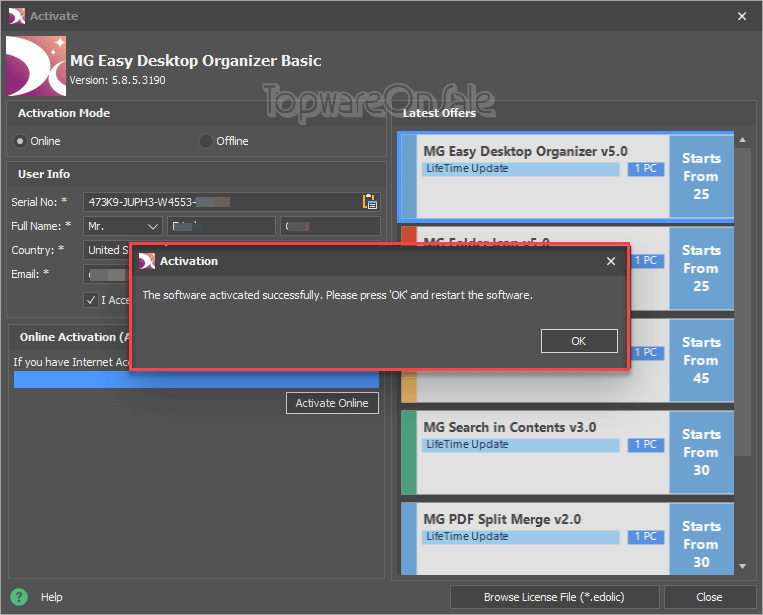Click the Latest Offers header
The width and height of the screenshot is (763, 615).
pyautogui.click(x=439, y=113)
